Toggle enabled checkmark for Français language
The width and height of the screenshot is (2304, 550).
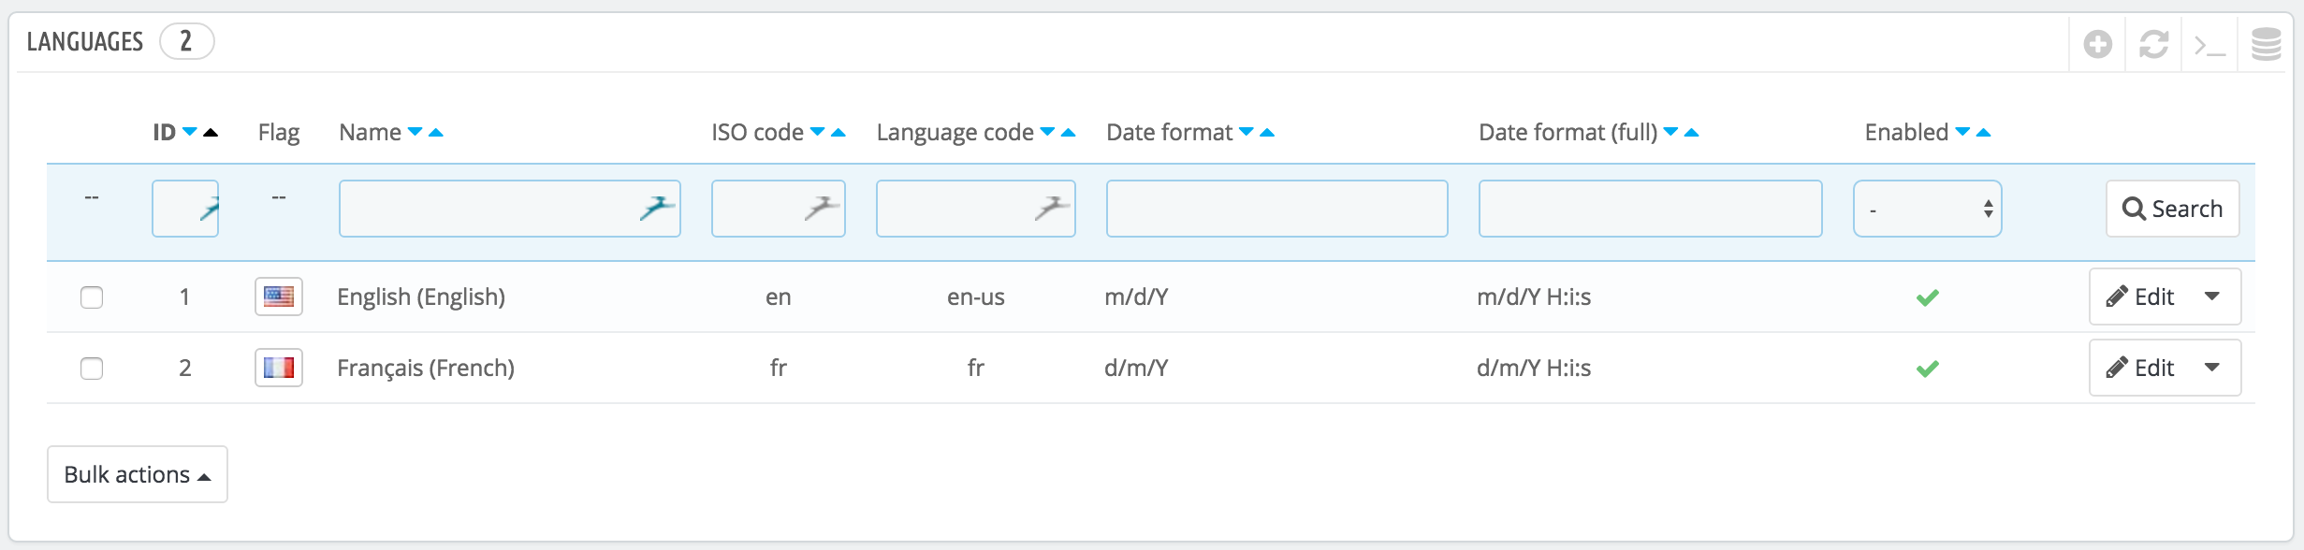click(1927, 369)
